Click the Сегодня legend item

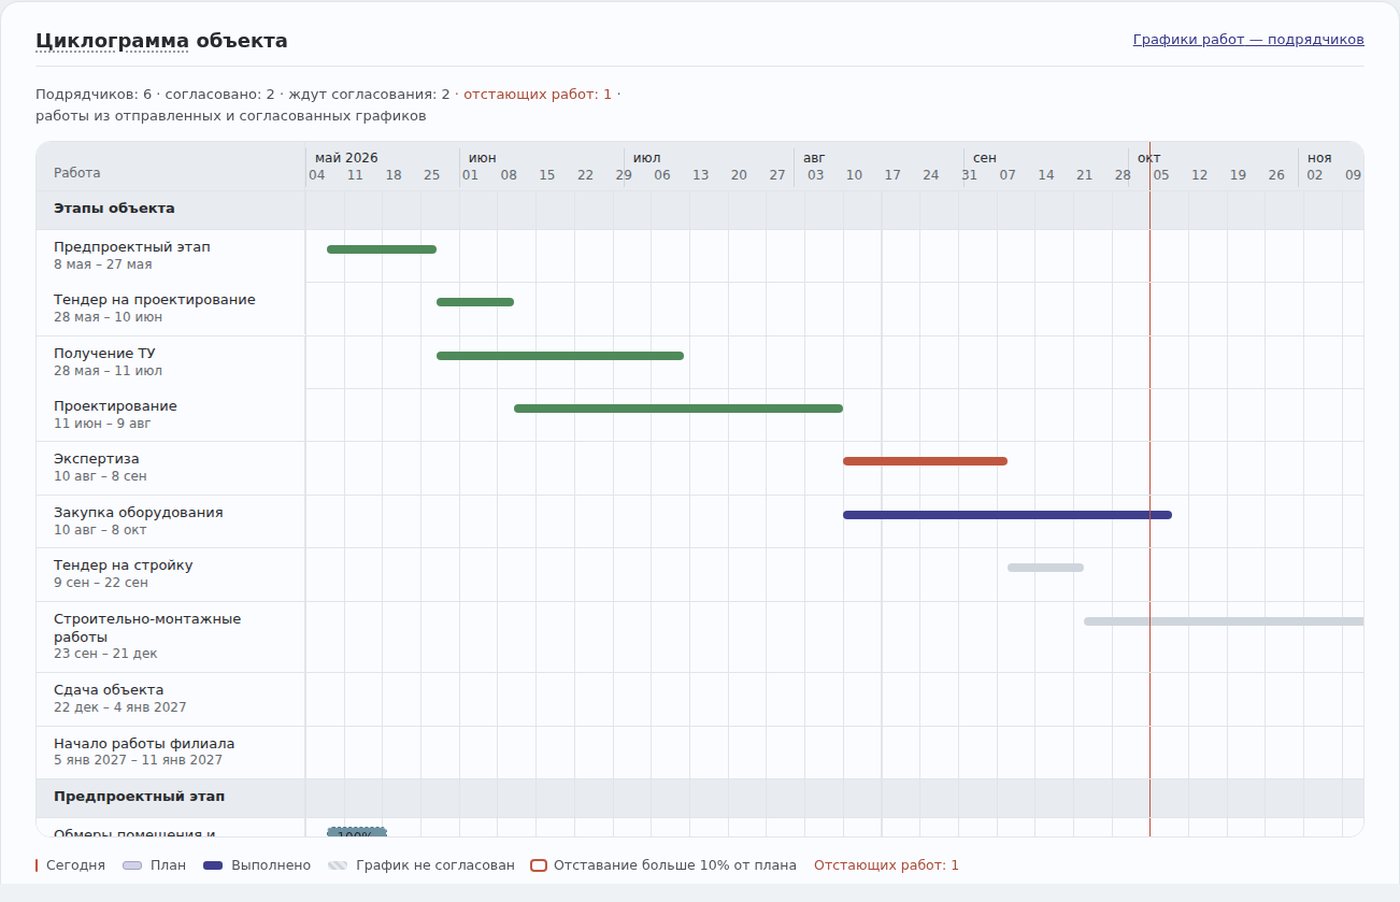70,865
